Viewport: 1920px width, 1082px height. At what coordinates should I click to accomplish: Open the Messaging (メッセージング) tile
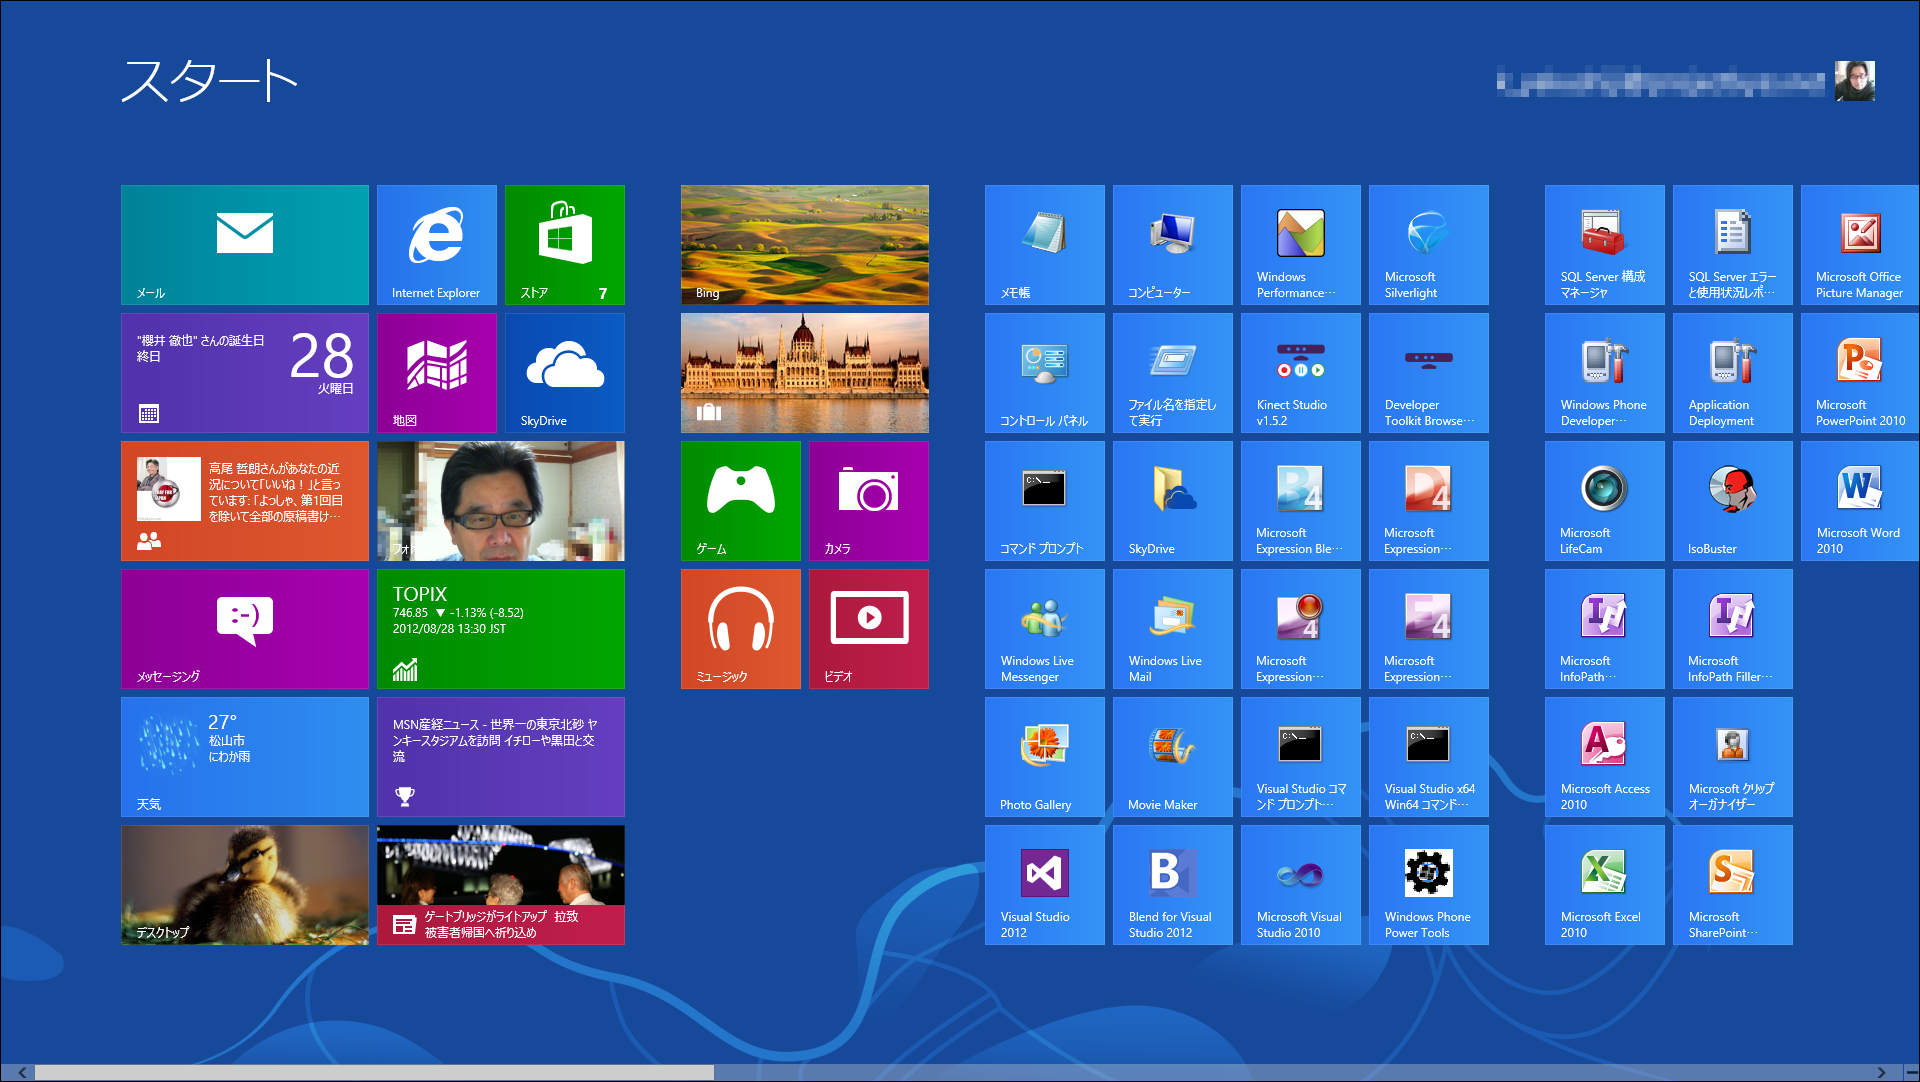tap(245, 629)
